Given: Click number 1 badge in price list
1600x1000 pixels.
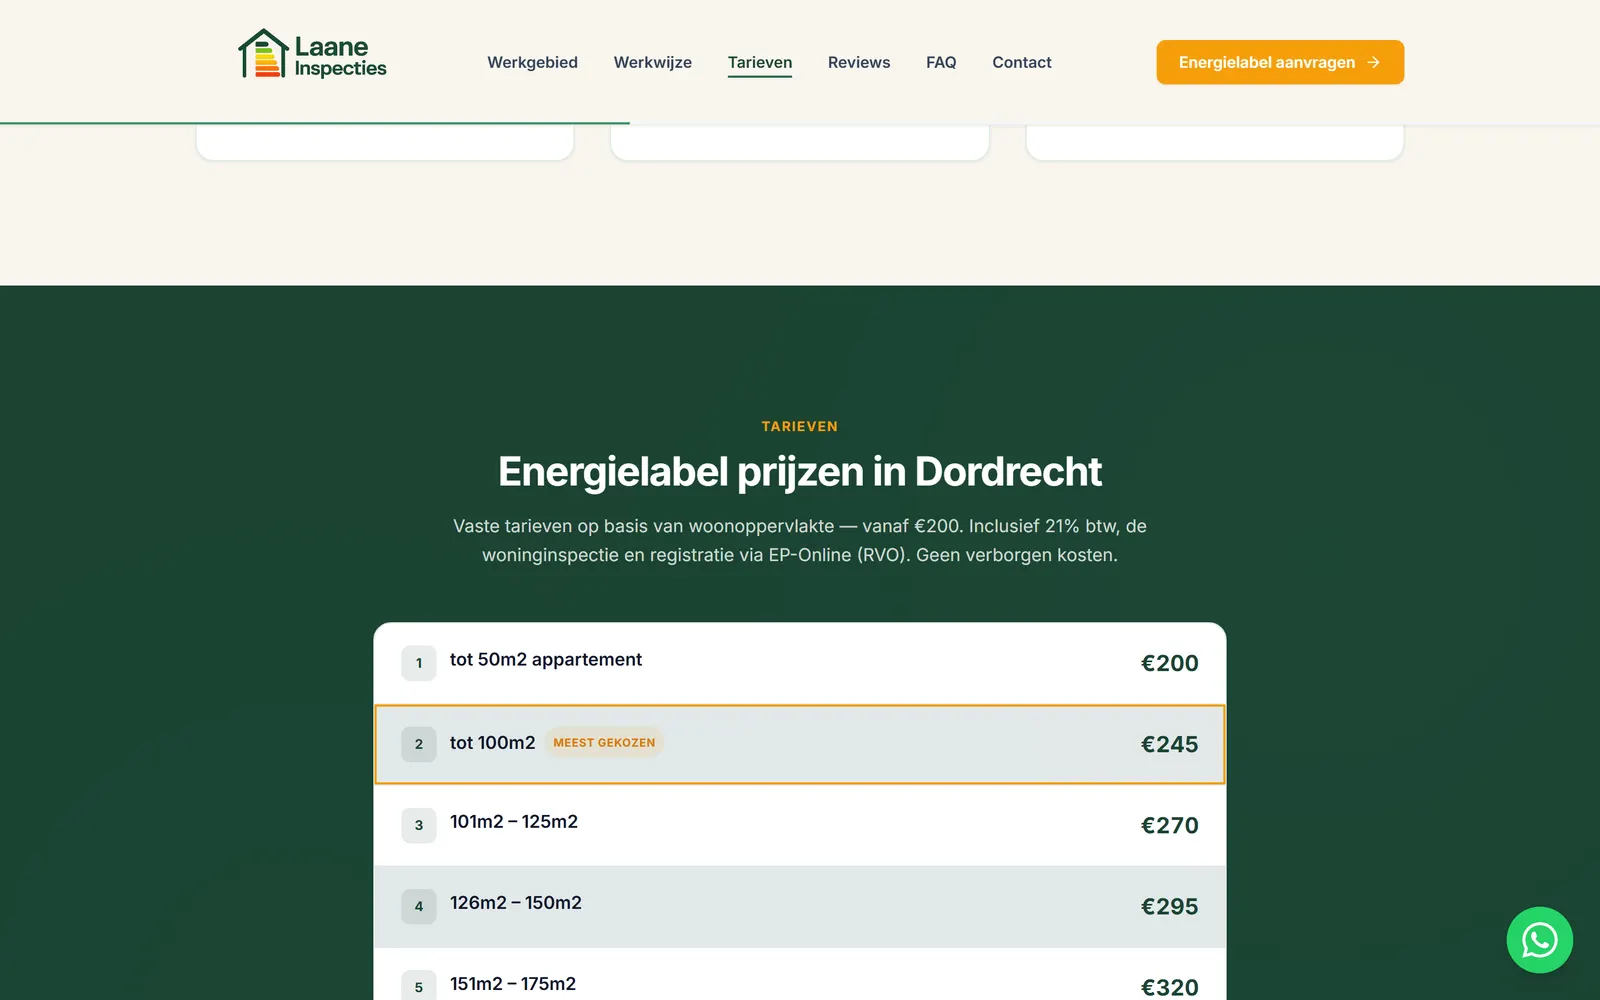Looking at the screenshot, I should pyautogui.click(x=419, y=663).
